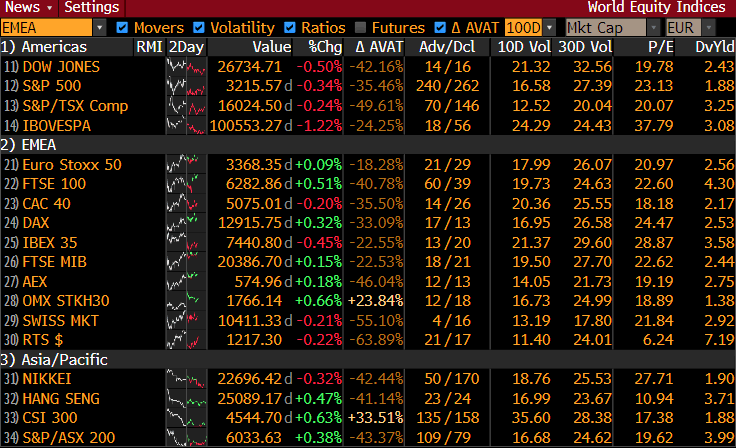The height and width of the screenshot is (448, 736).
Task: Open the Euro Stoxx 50 sparkline chart
Action: (x=186, y=164)
